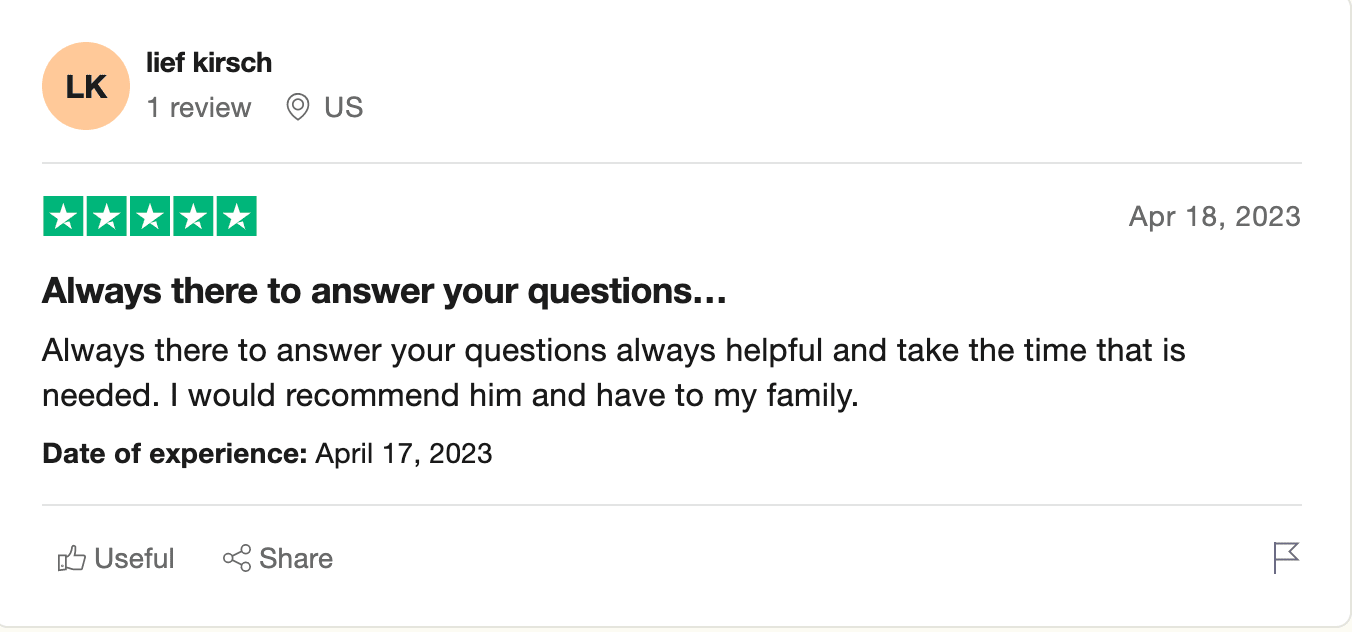Click the third green rating star

click(x=150, y=217)
